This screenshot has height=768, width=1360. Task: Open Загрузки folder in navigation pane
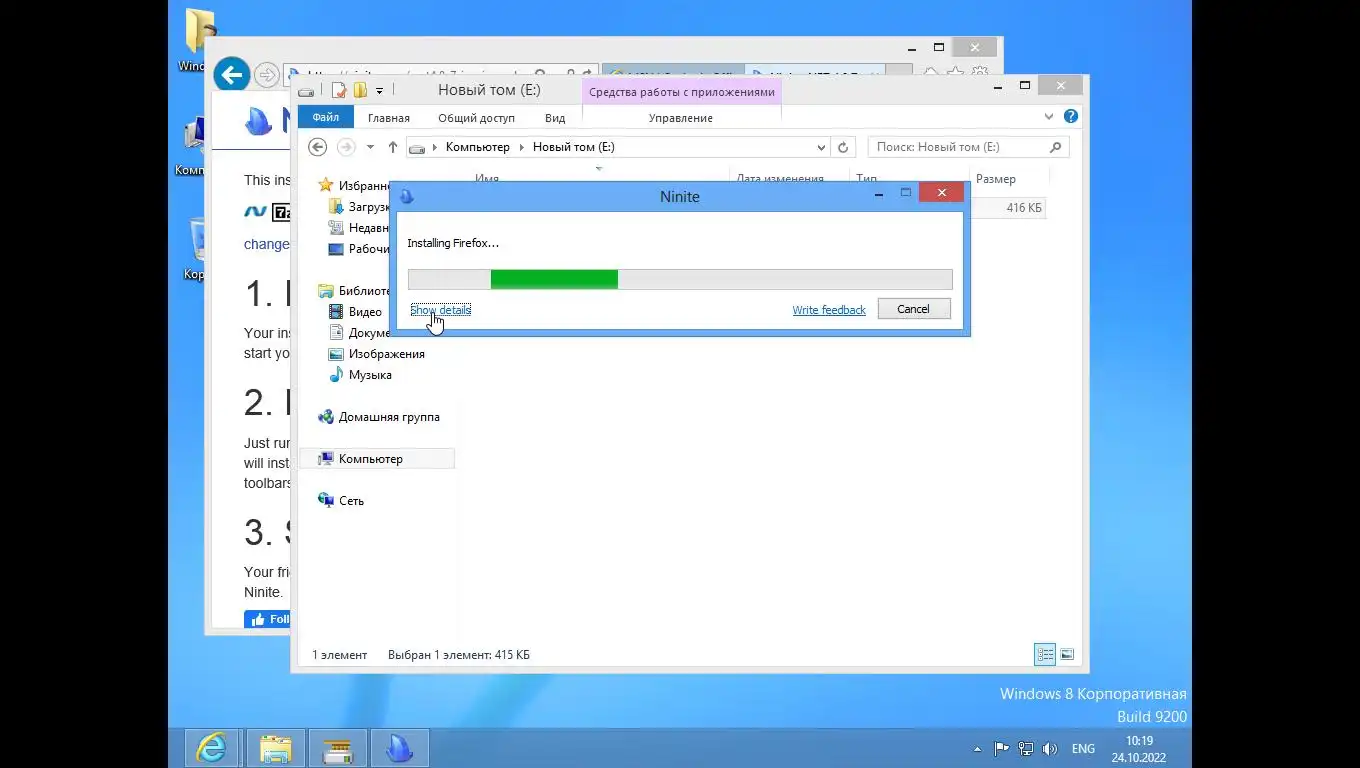pyautogui.click(x=359, y=207)
